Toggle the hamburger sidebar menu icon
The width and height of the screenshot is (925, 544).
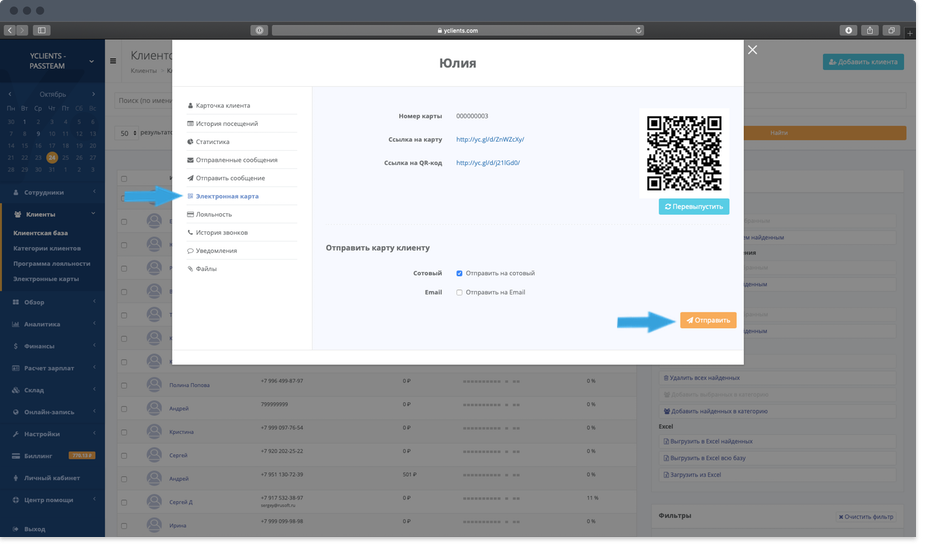(113, 61)
